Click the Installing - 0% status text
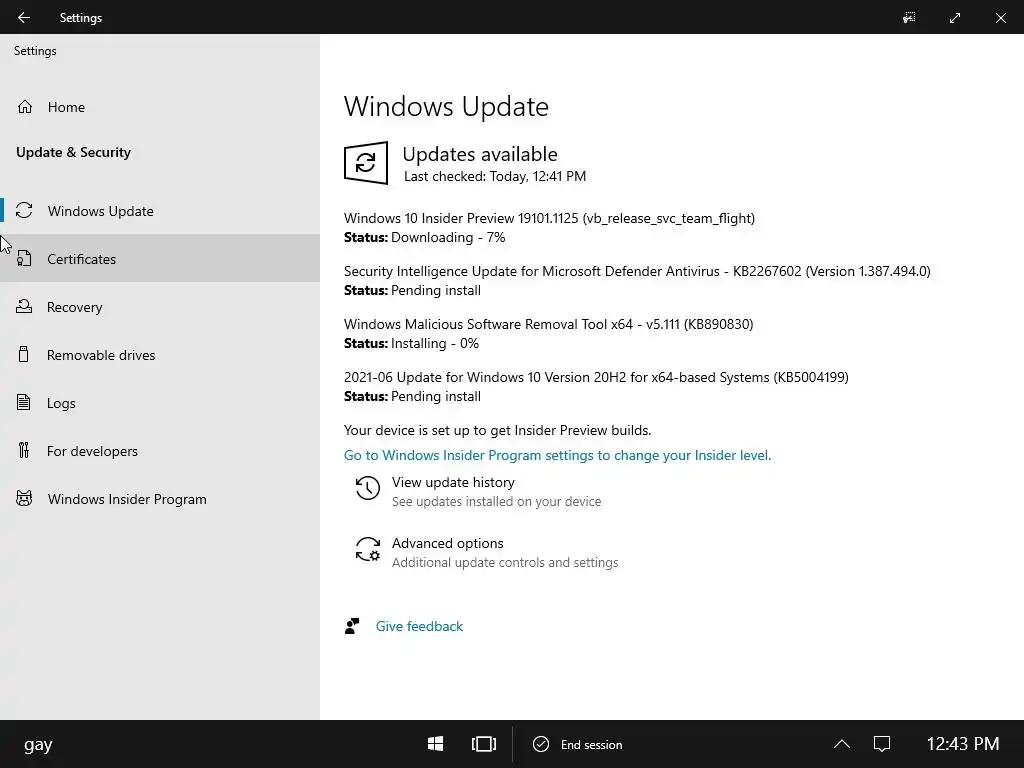Screen dimensions: 1024x768 (435, 344)
